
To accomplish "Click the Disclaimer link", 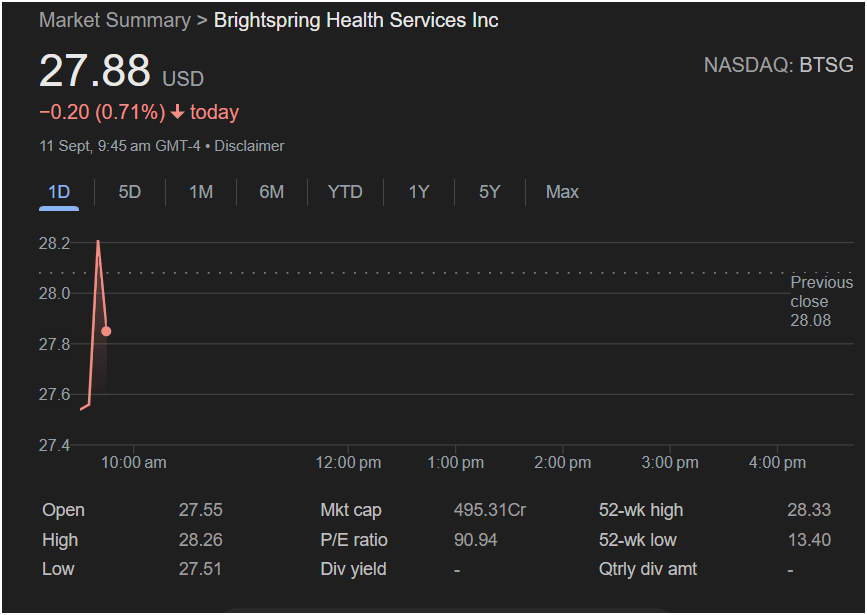I will coord(249,146).
